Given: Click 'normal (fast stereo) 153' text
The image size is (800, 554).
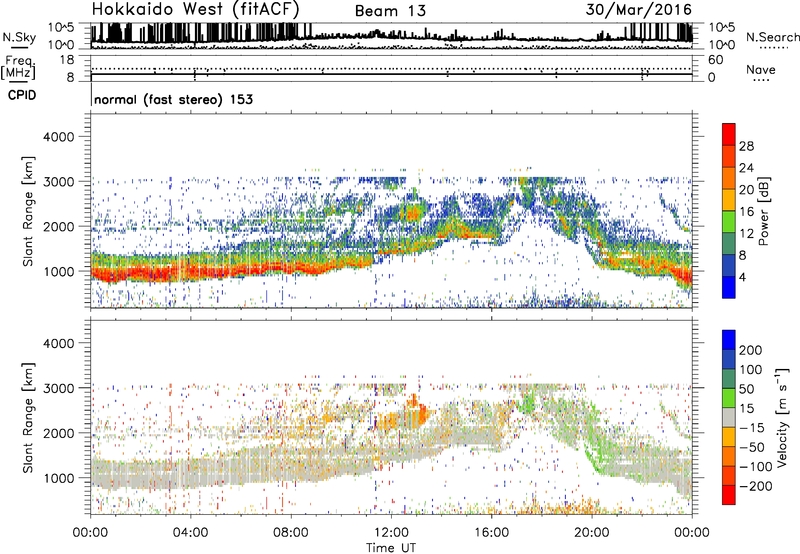Looking at the screenshot, I should 173,99.
